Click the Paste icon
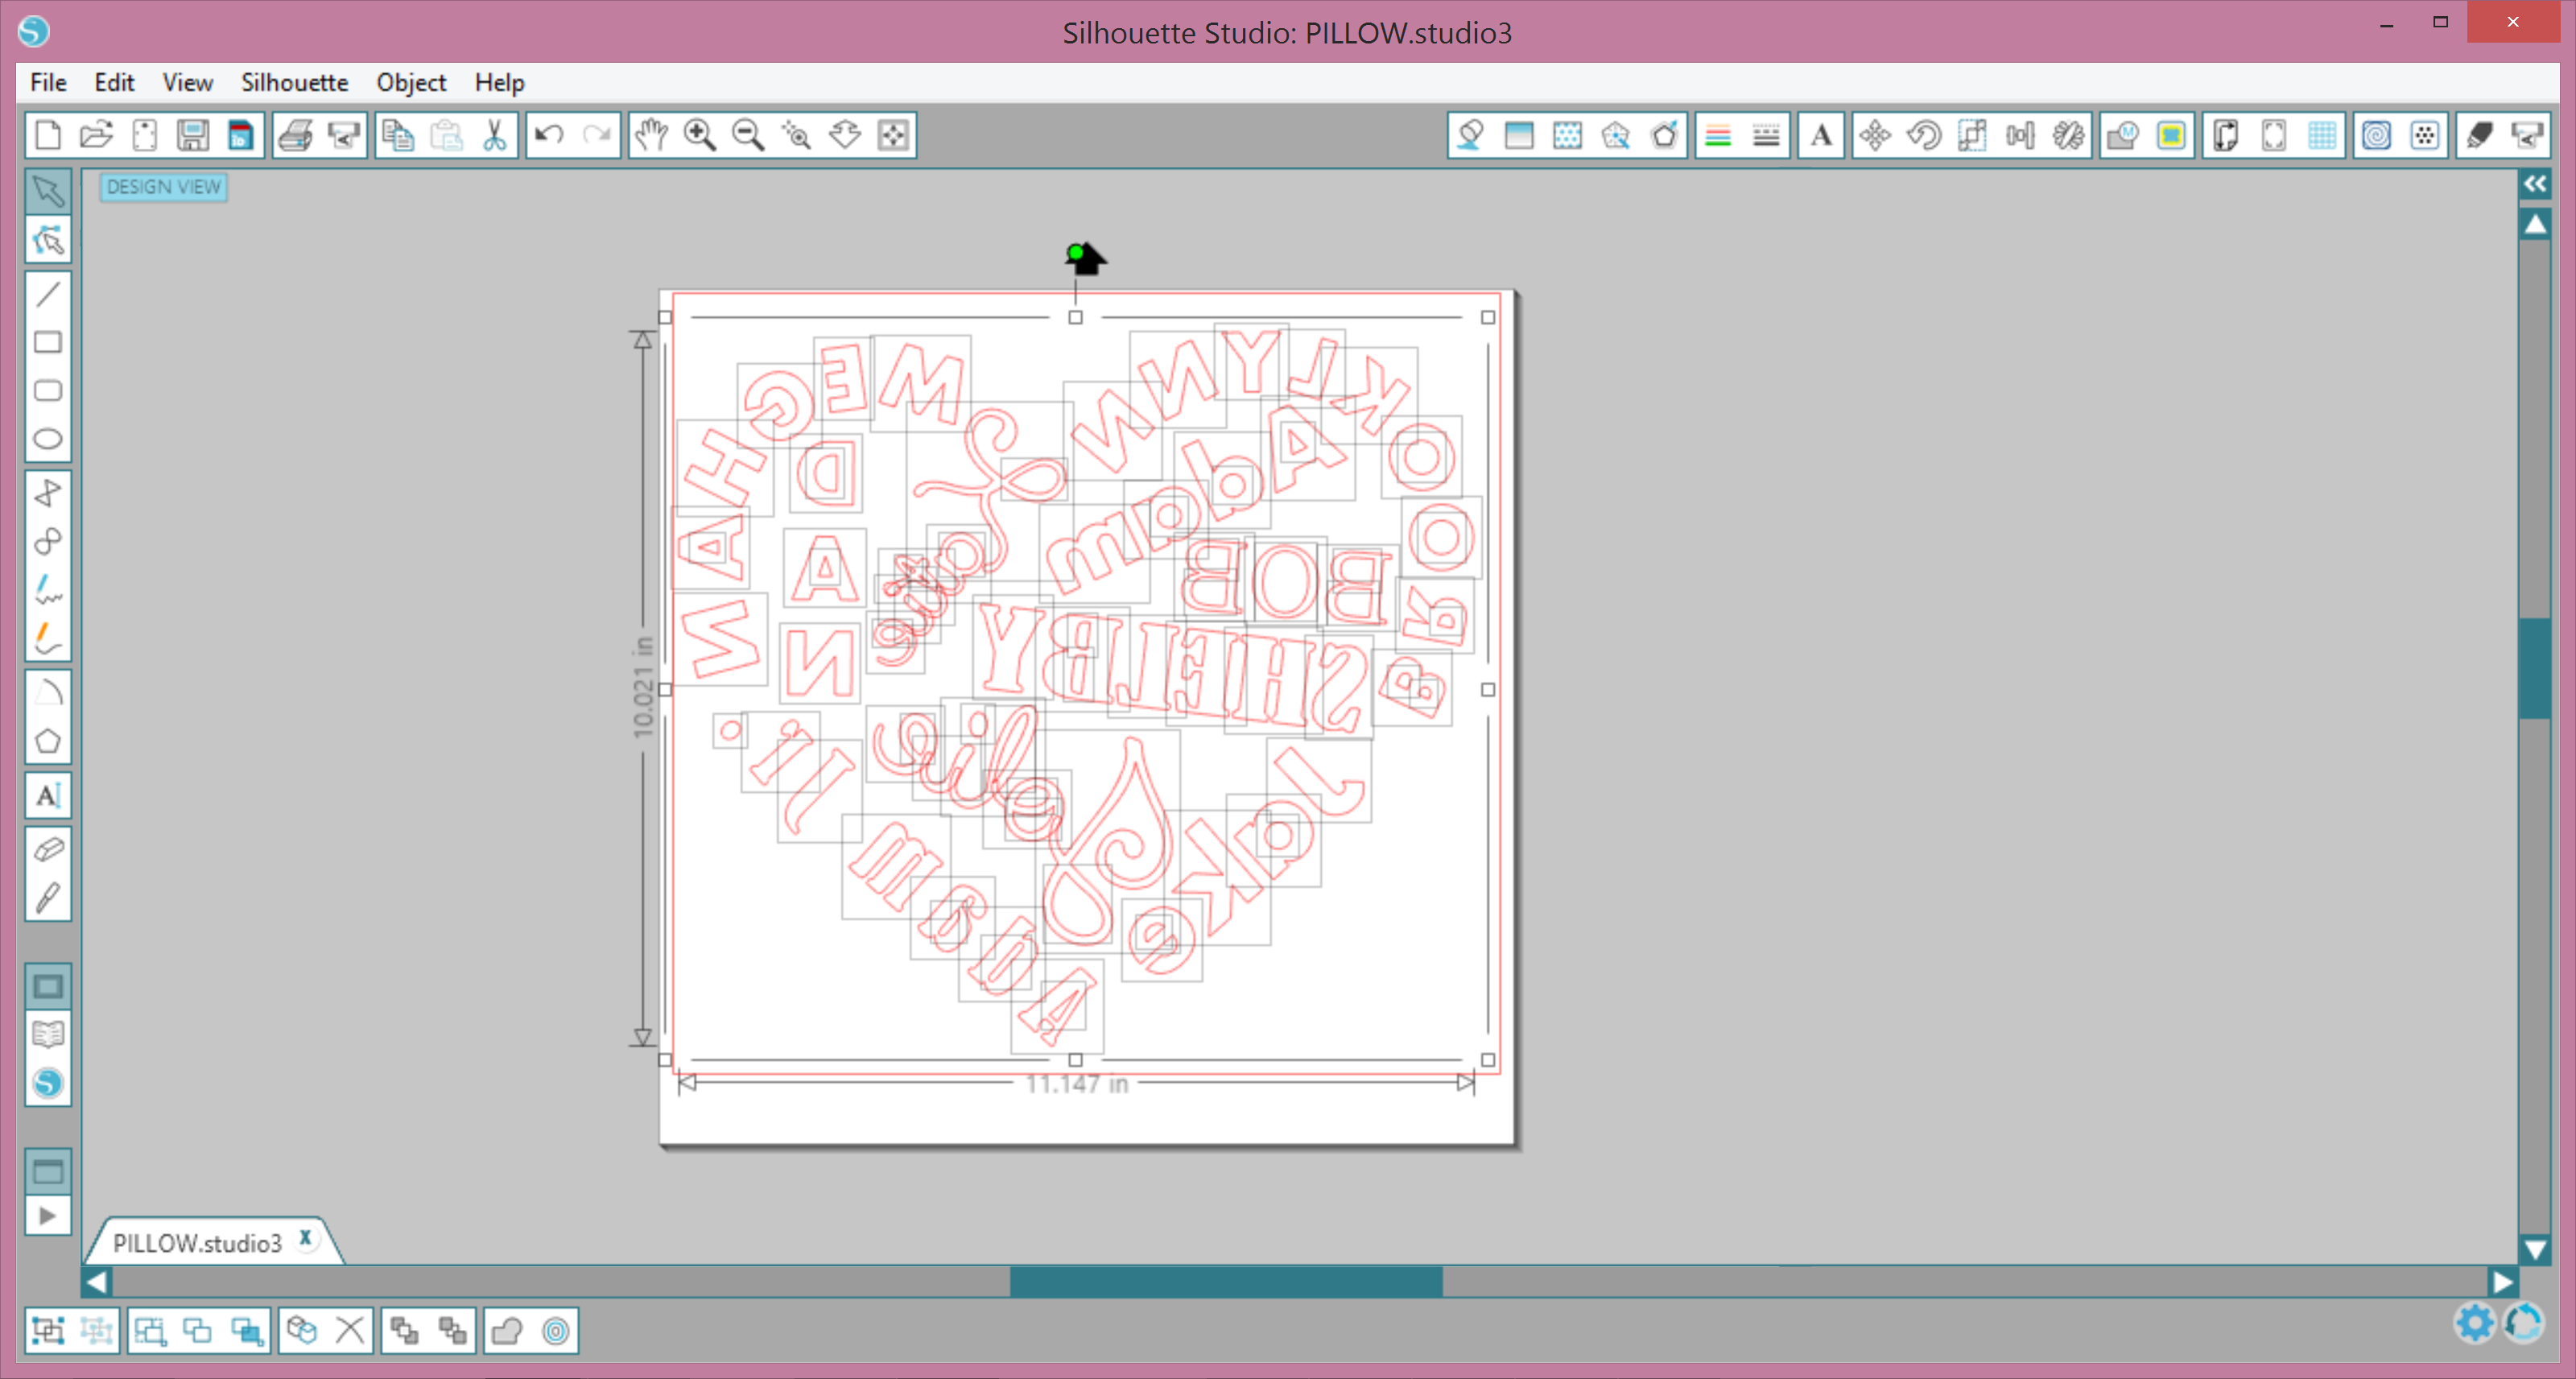 point(447,135)
